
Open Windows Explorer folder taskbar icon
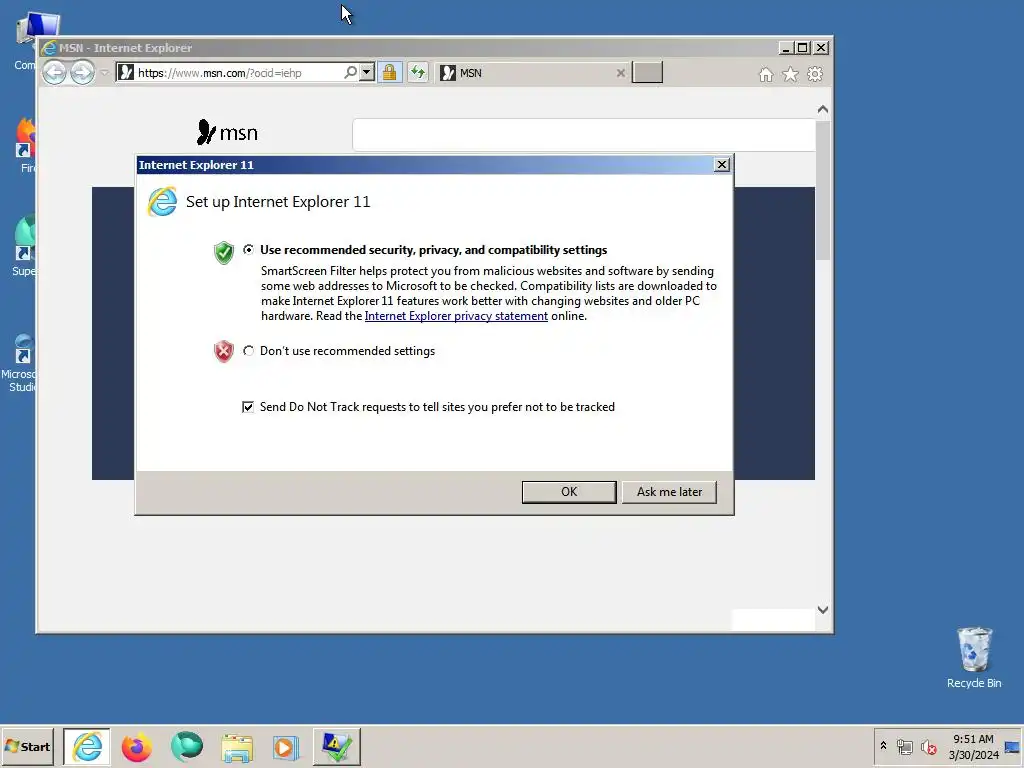pos(236,746)
